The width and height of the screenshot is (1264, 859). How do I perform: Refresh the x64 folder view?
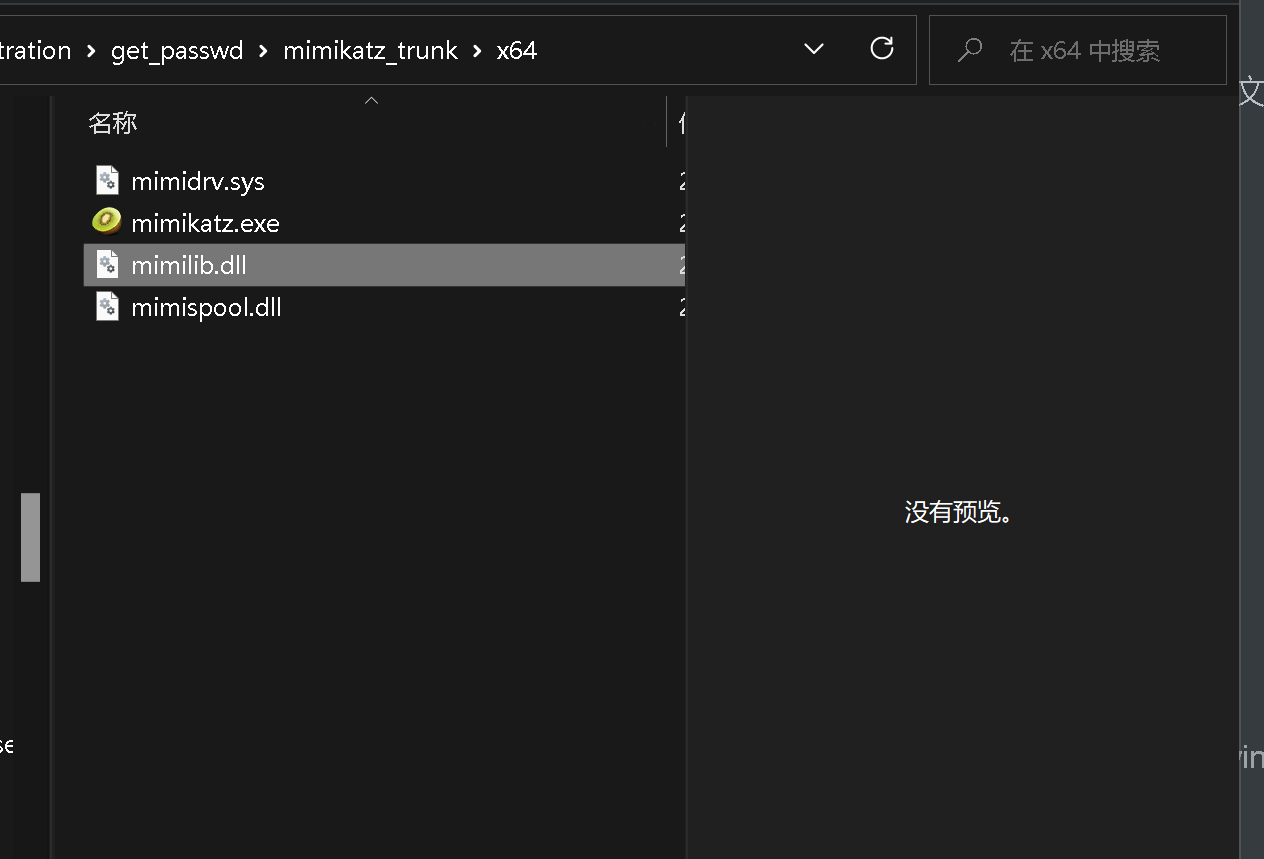(x=882, y=48)
